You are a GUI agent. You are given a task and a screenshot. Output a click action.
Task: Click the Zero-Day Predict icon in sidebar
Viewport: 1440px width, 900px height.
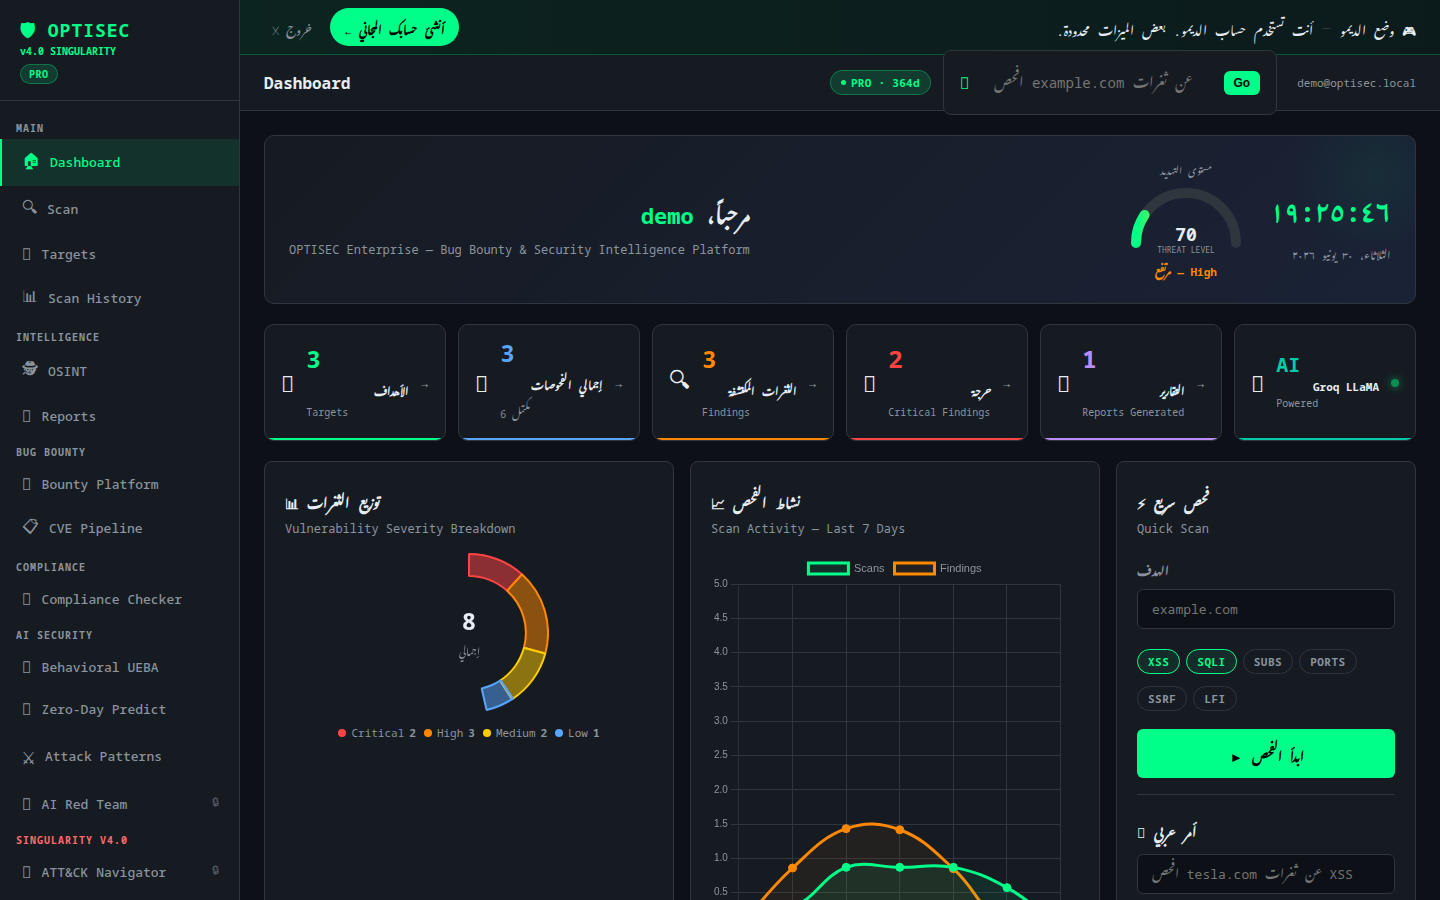[27, 709]
